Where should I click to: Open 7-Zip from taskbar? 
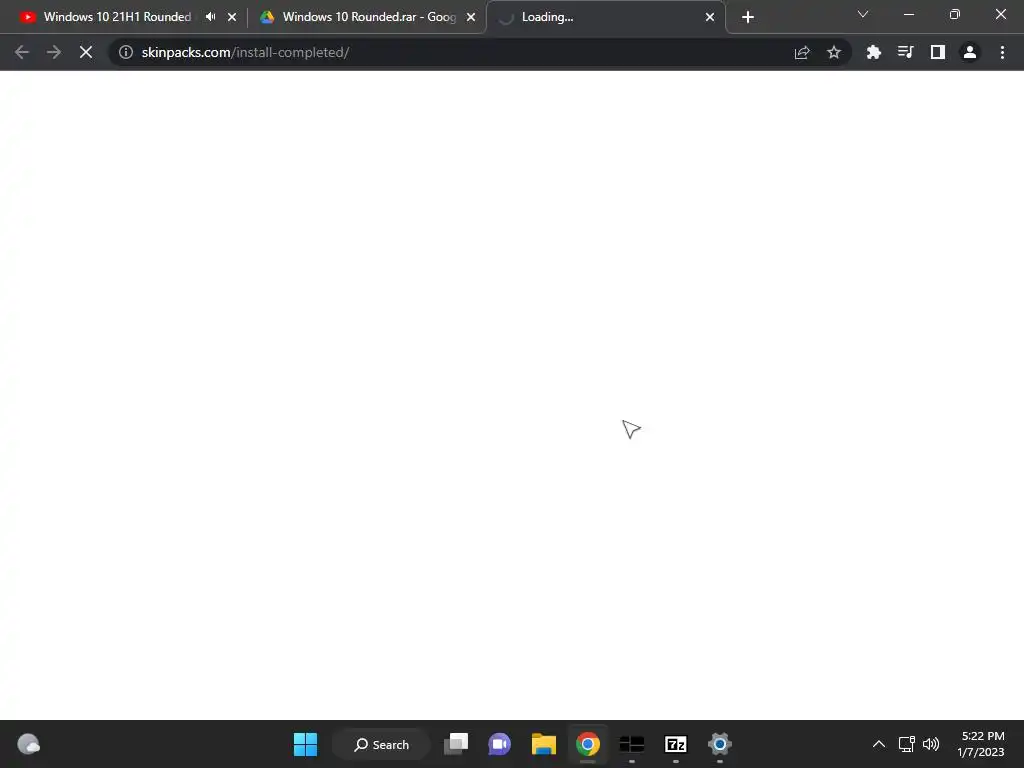pos(675,744)
